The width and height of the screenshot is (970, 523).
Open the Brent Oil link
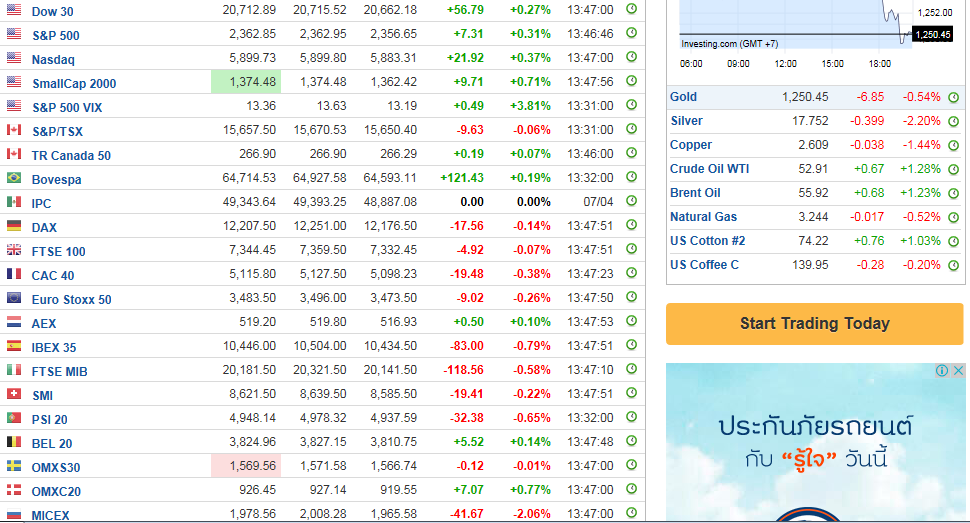coord(695,193)
